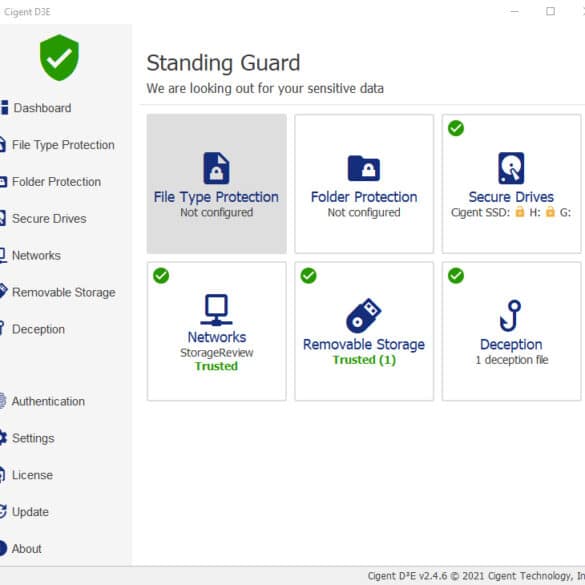Click the Folder Protection tile title
585x585 pixels.
click(364, 197)
